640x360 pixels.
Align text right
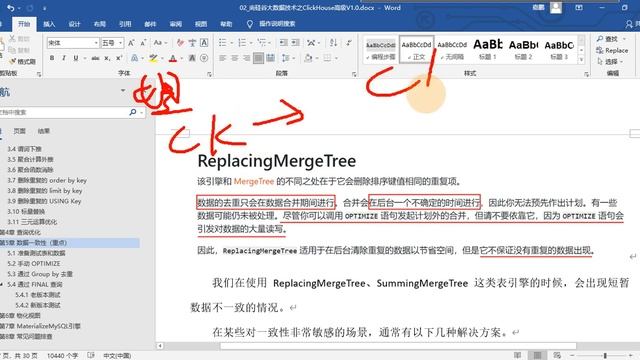coord(246,58)
